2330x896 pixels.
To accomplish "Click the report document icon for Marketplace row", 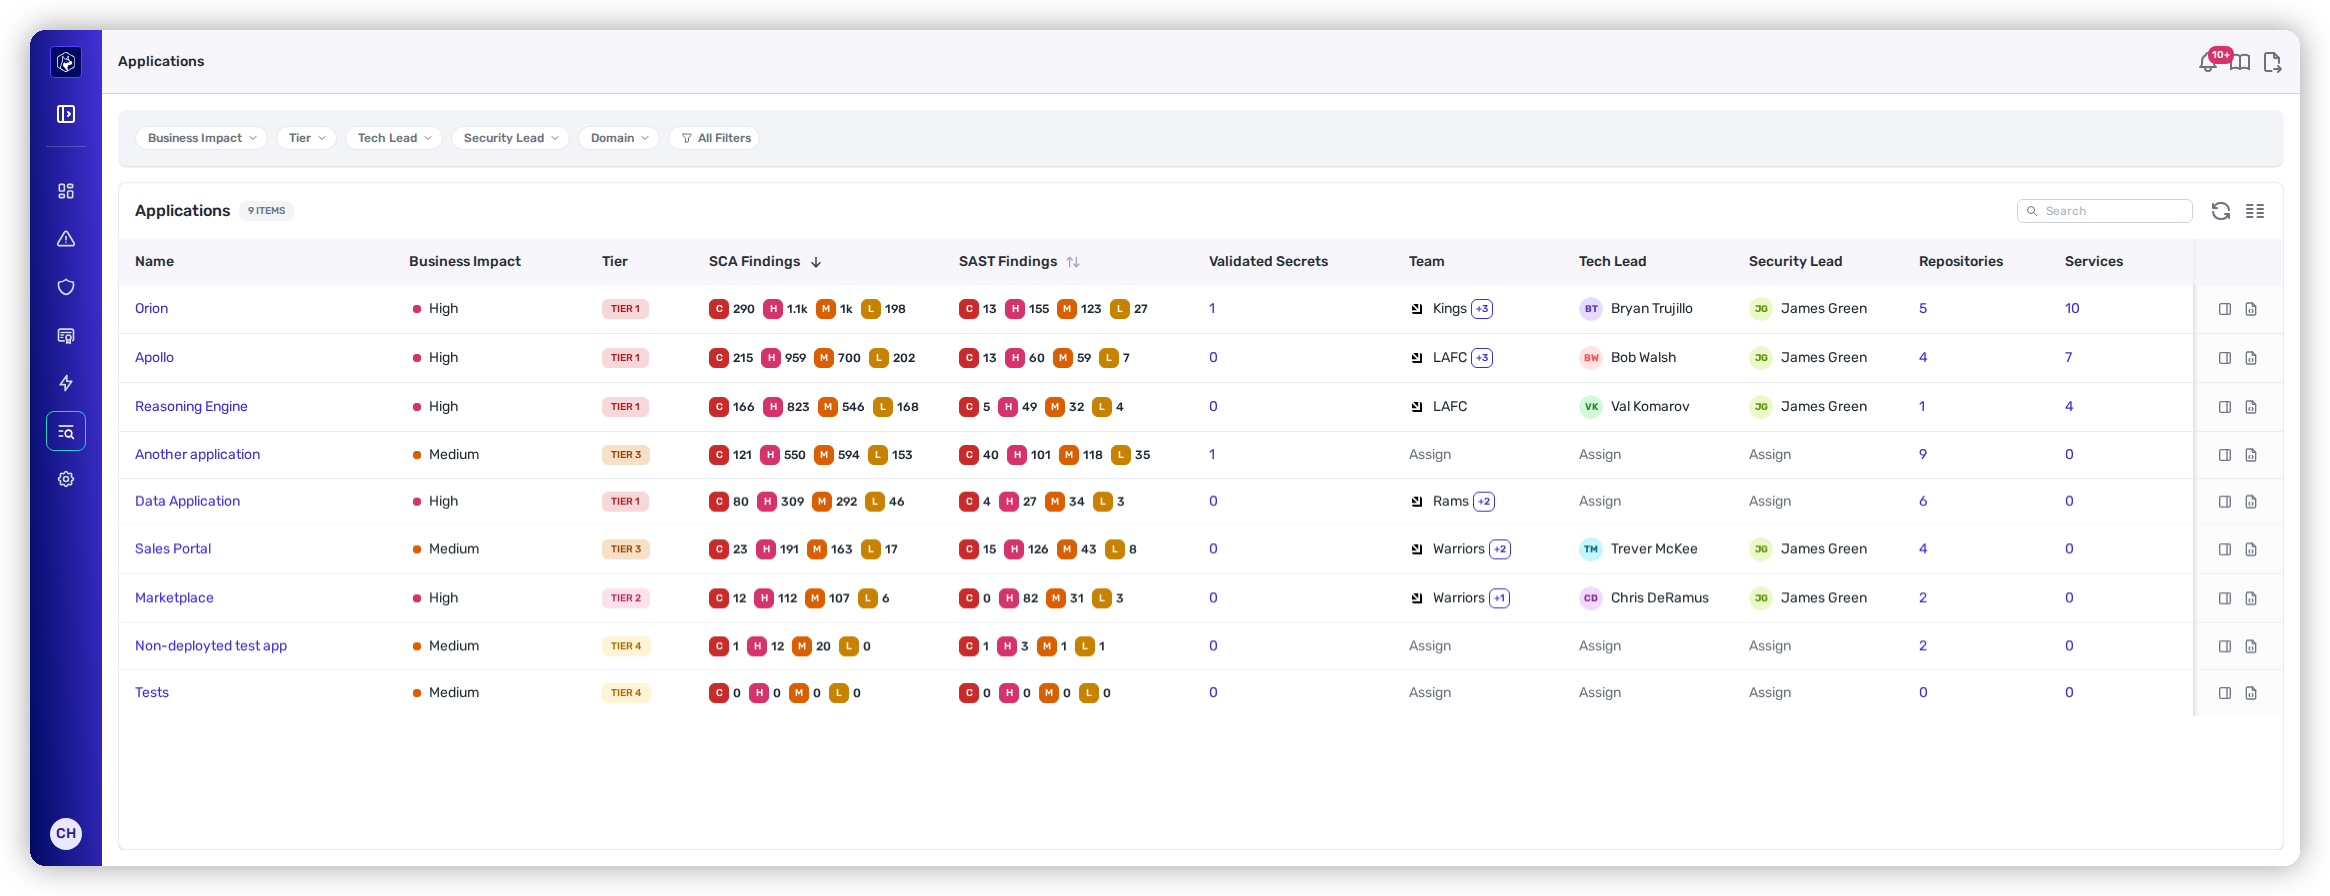I will pyautogui.click(x=2251, y=598).
